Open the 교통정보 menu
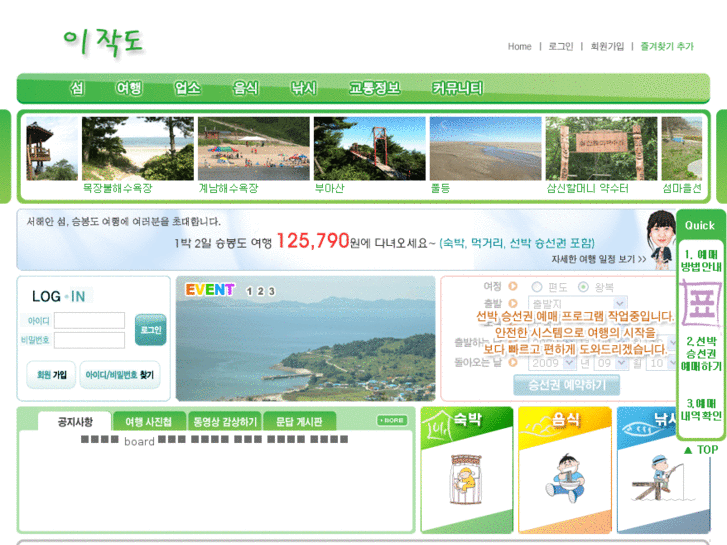Viewport: 727px width, 545px height. (x=375, y=88)
